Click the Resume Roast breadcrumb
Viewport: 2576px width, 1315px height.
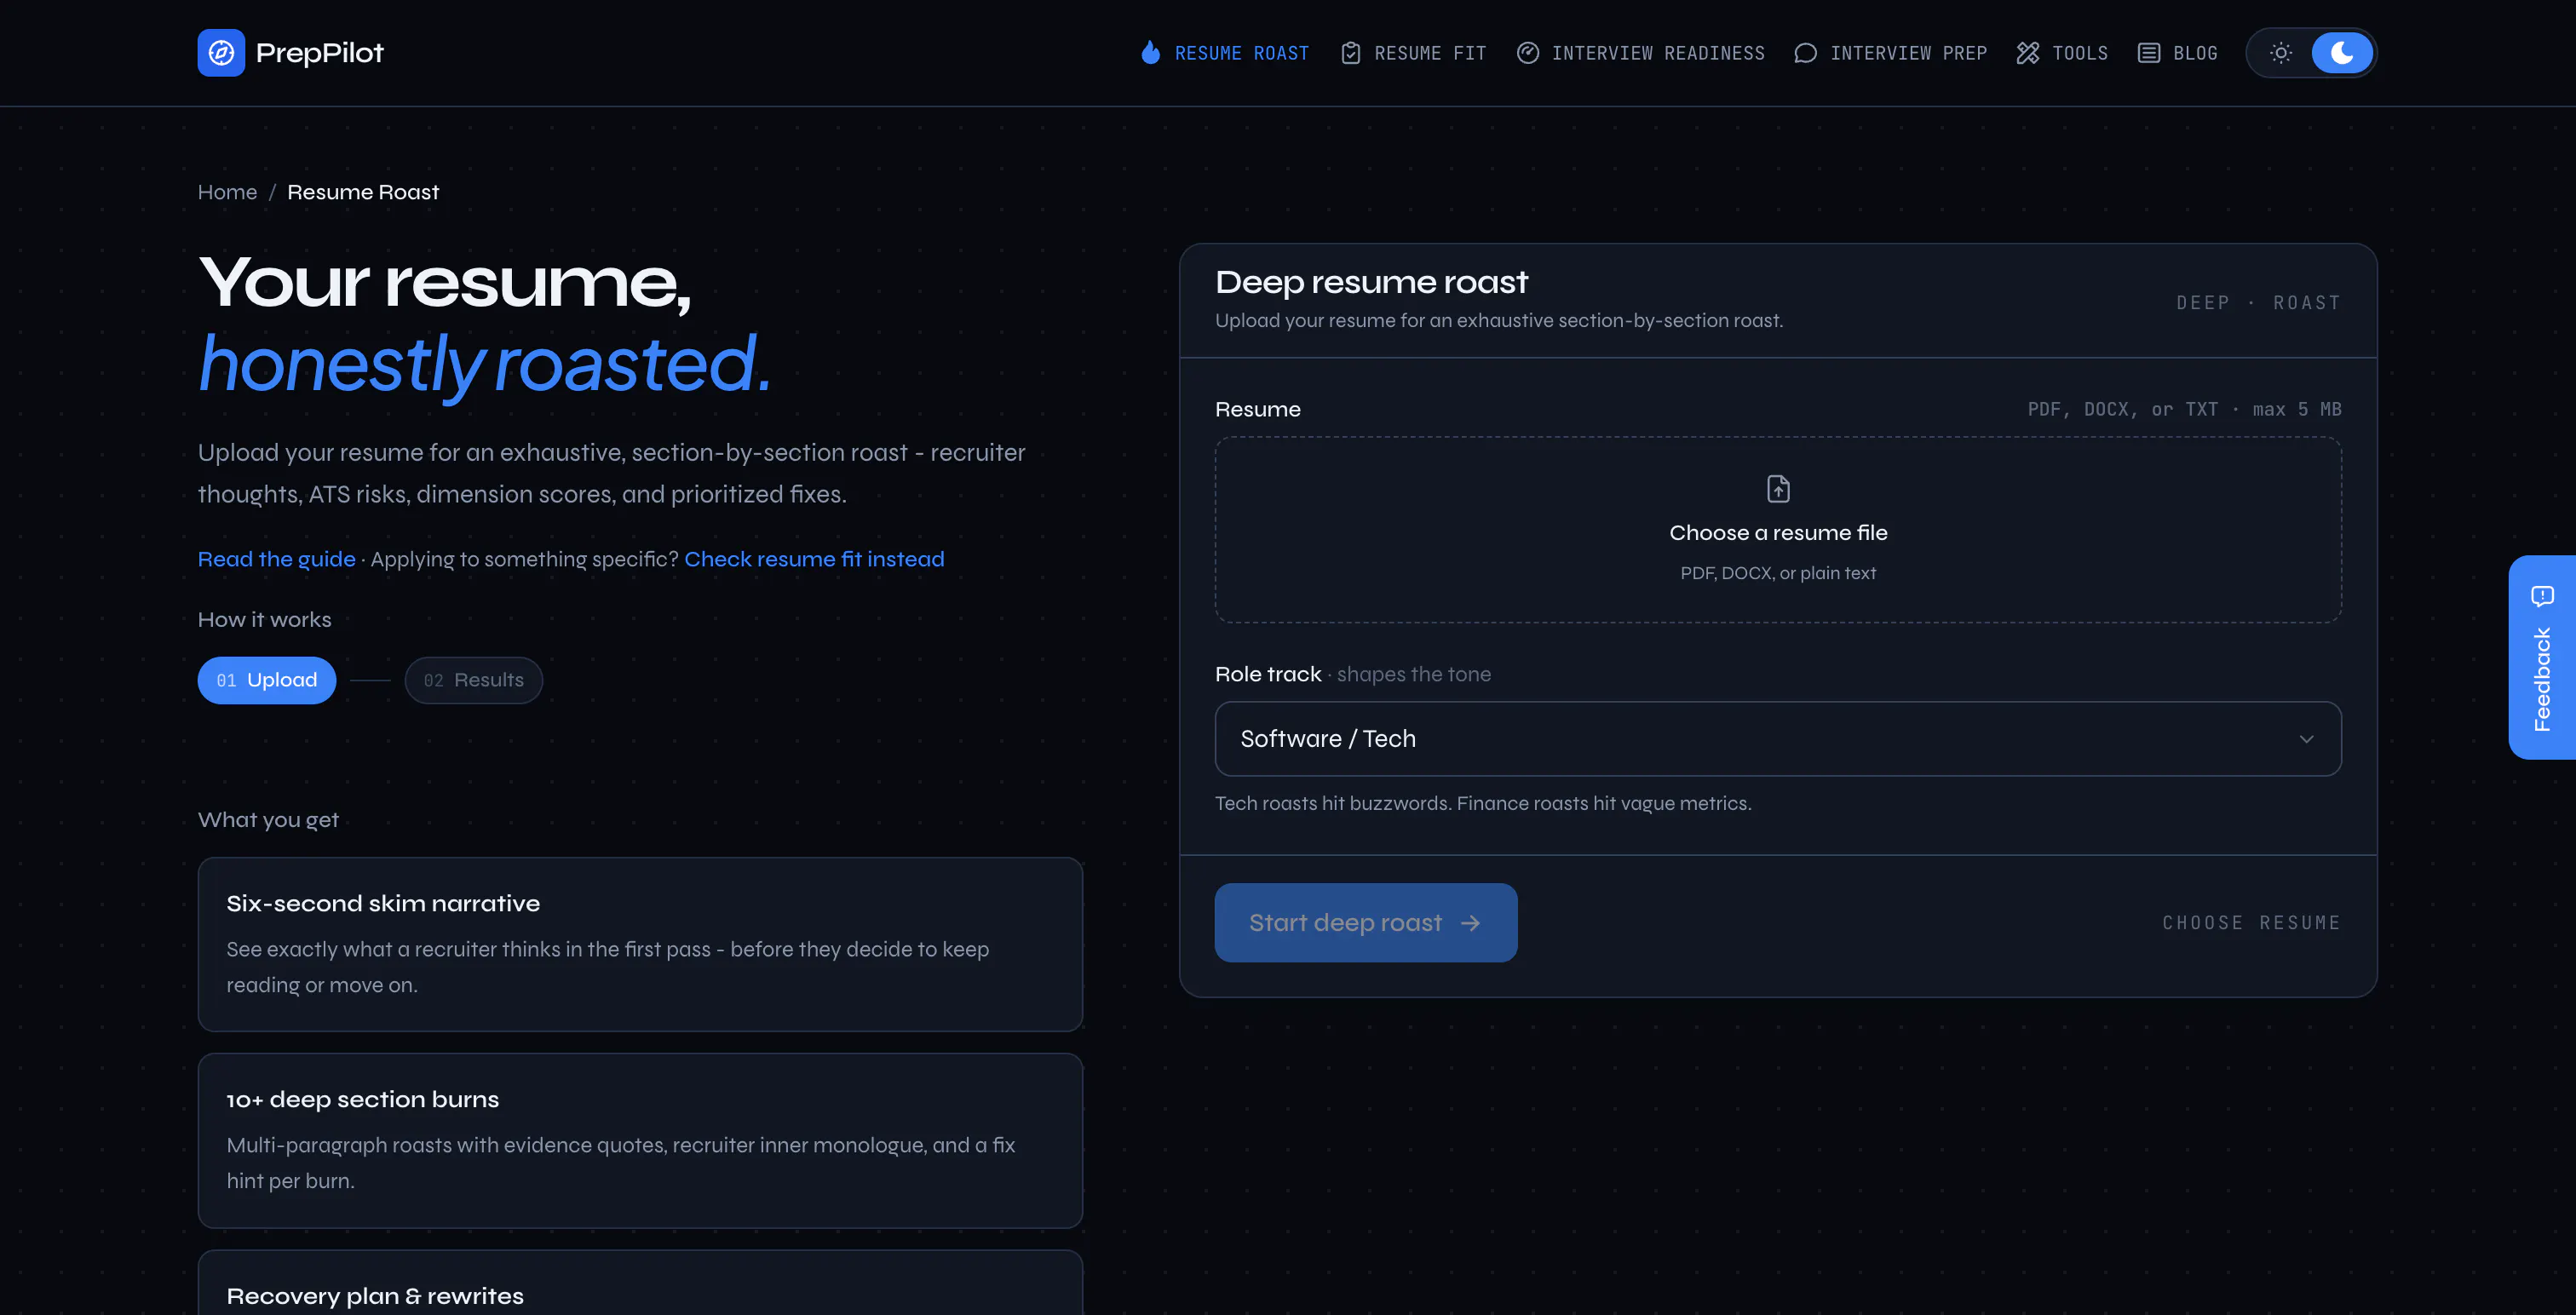363,192
